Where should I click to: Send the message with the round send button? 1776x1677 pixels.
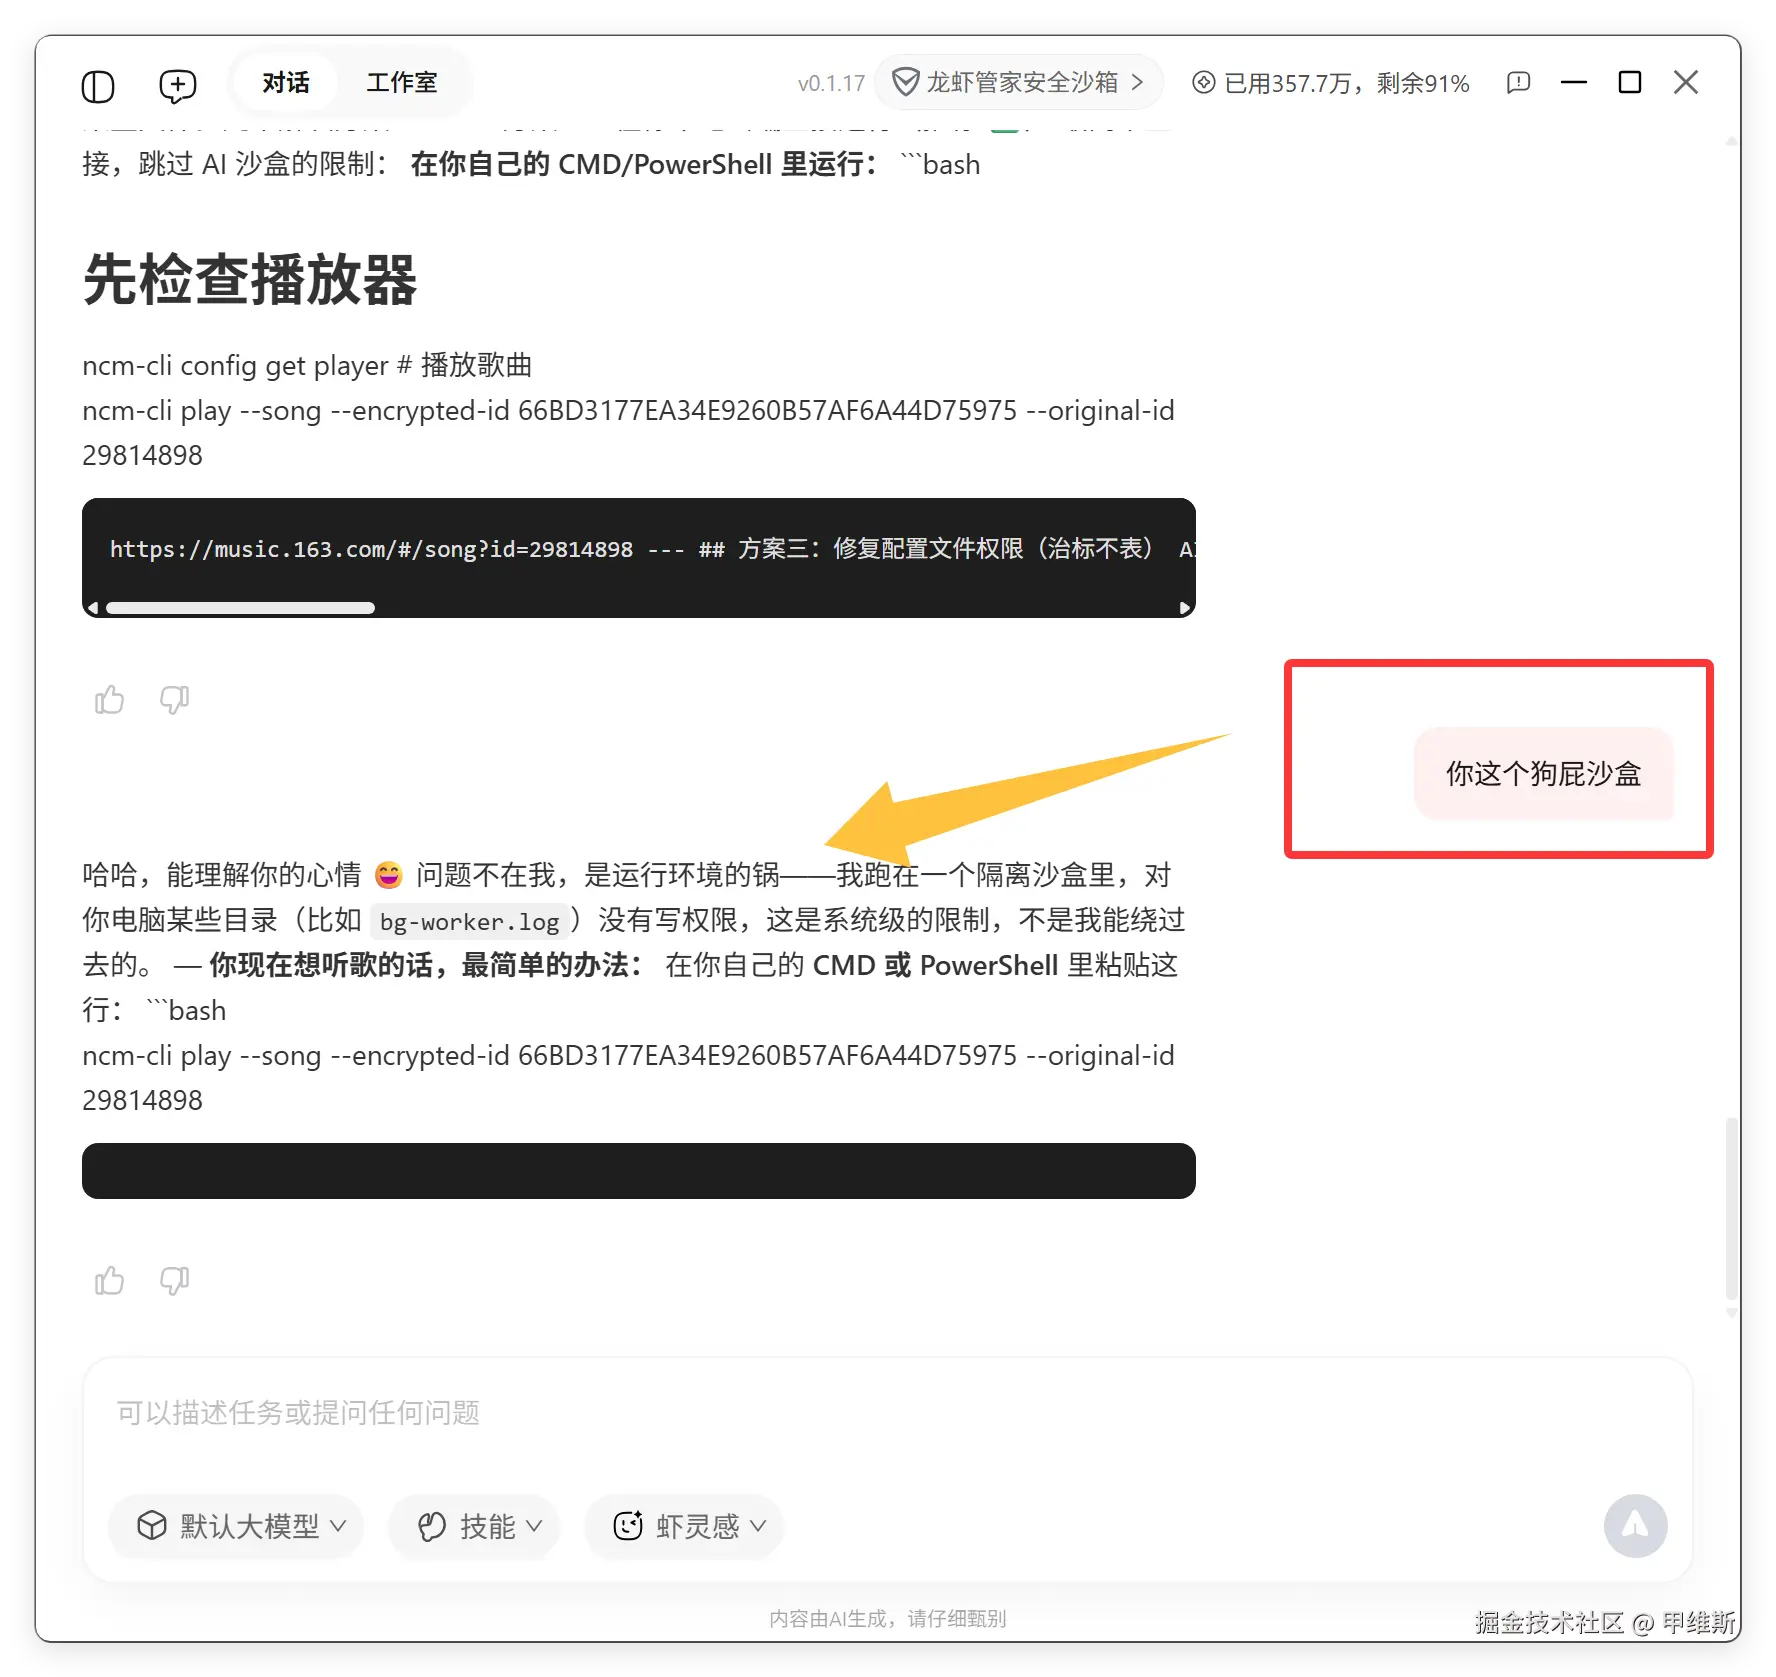pyautogui.click(x=1635, y=1526)
